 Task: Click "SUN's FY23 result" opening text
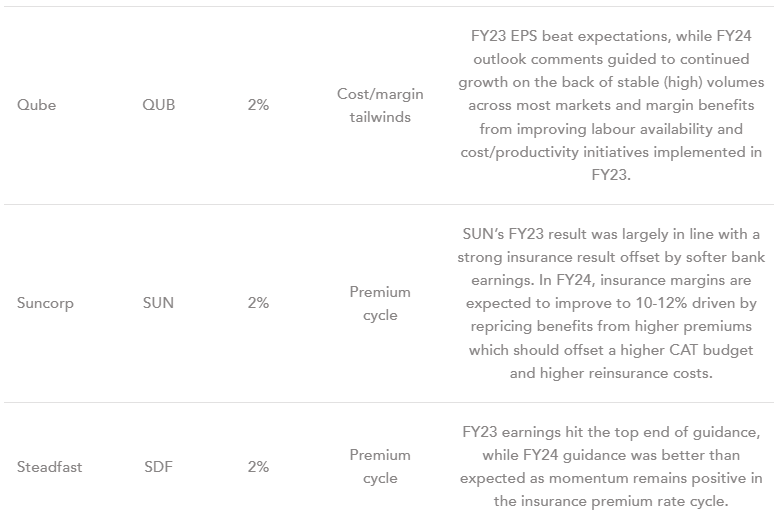[x=525, y=234]
